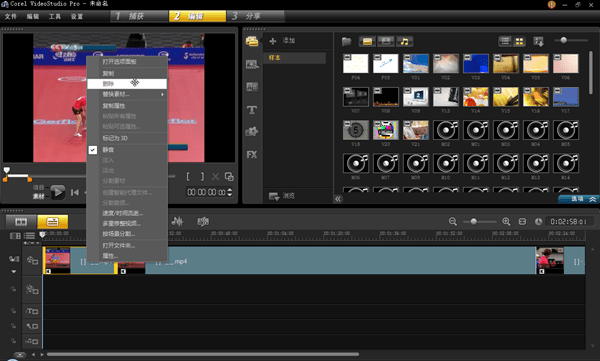
Task: Switch to storyboard view
Action: [21, 221]
